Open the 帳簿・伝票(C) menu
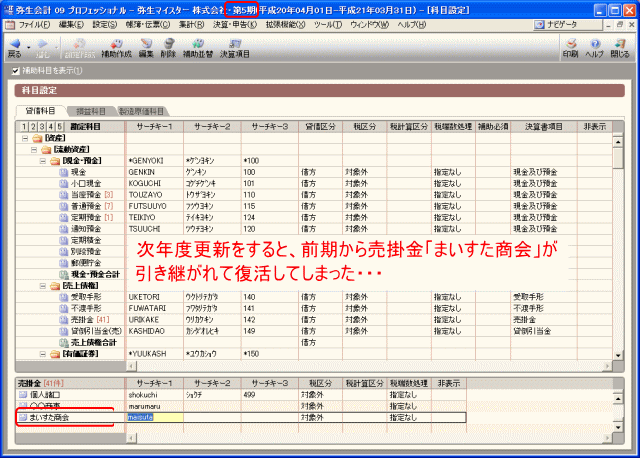Viewport: 640px width, 458px height. (x=148, y=25)
